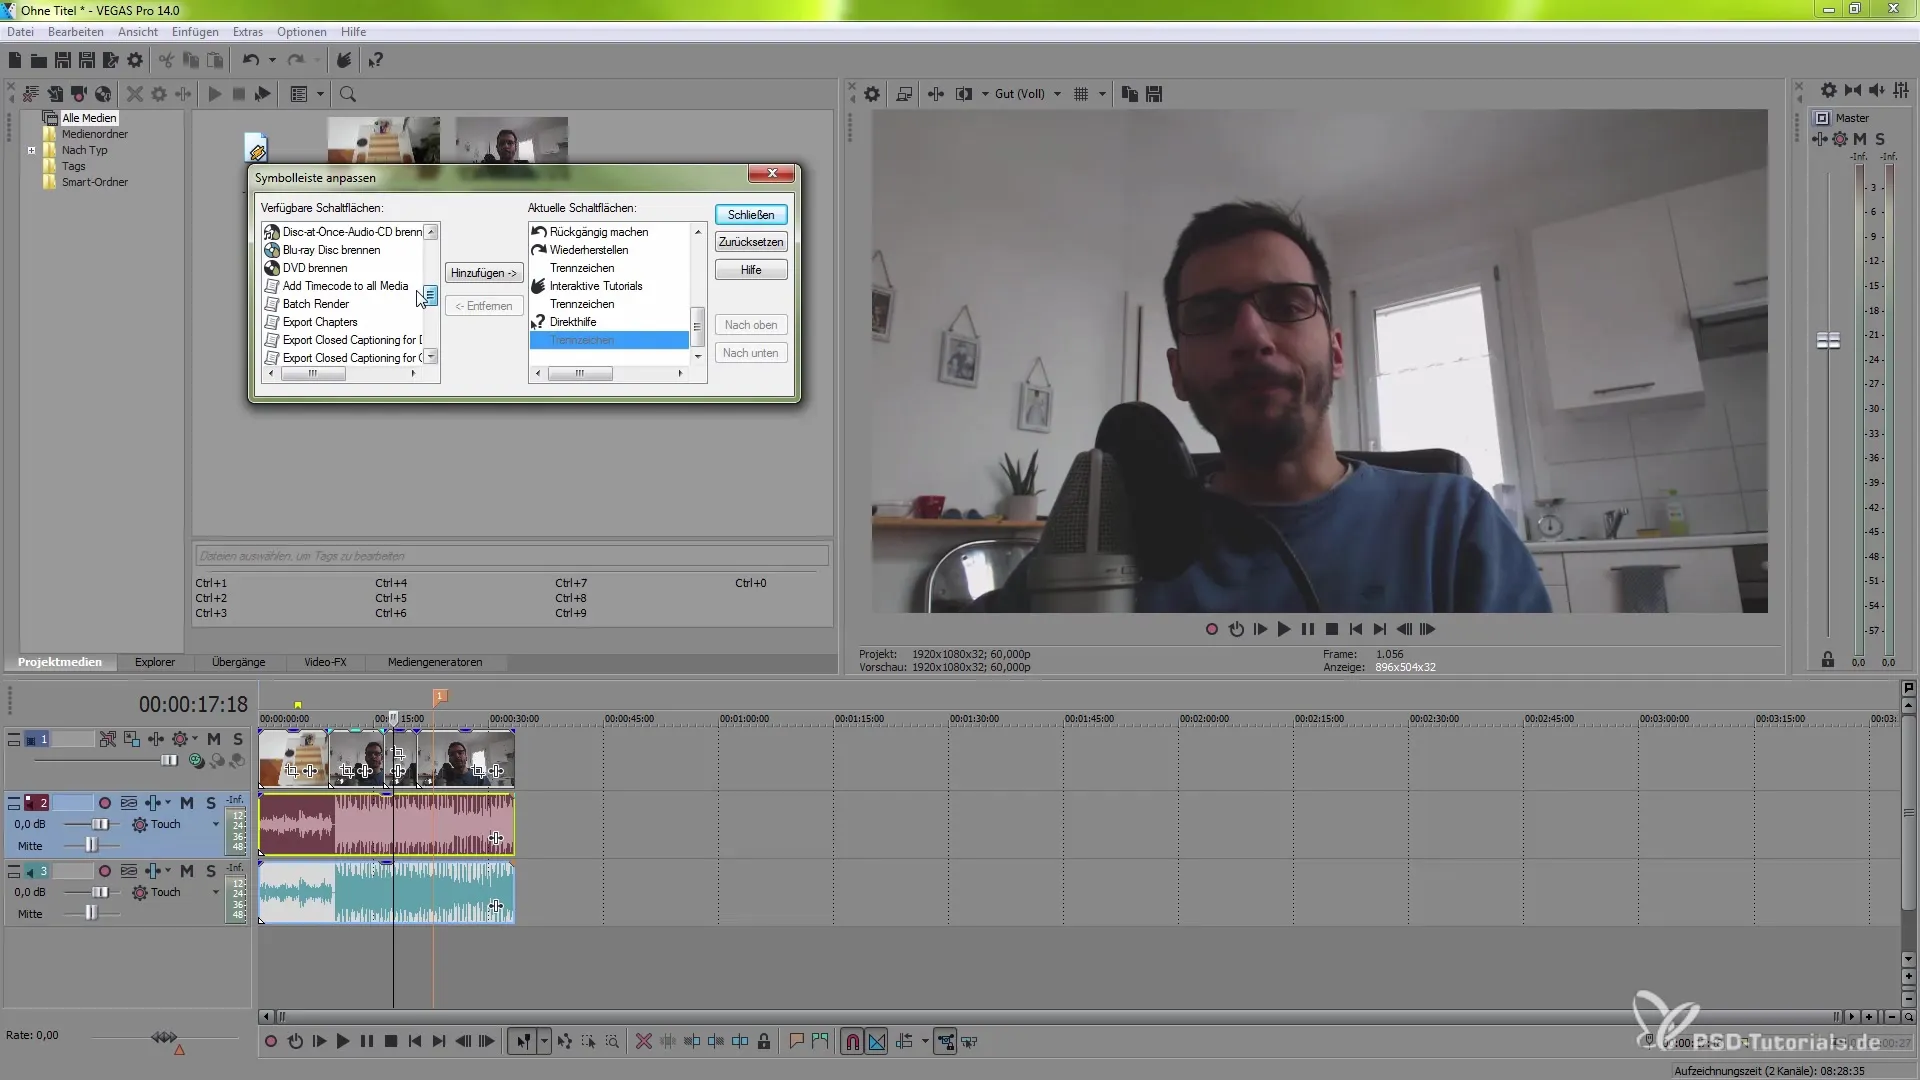Click the media search magnifier icon
1920x1080 pixels.
tap(348, 94)
